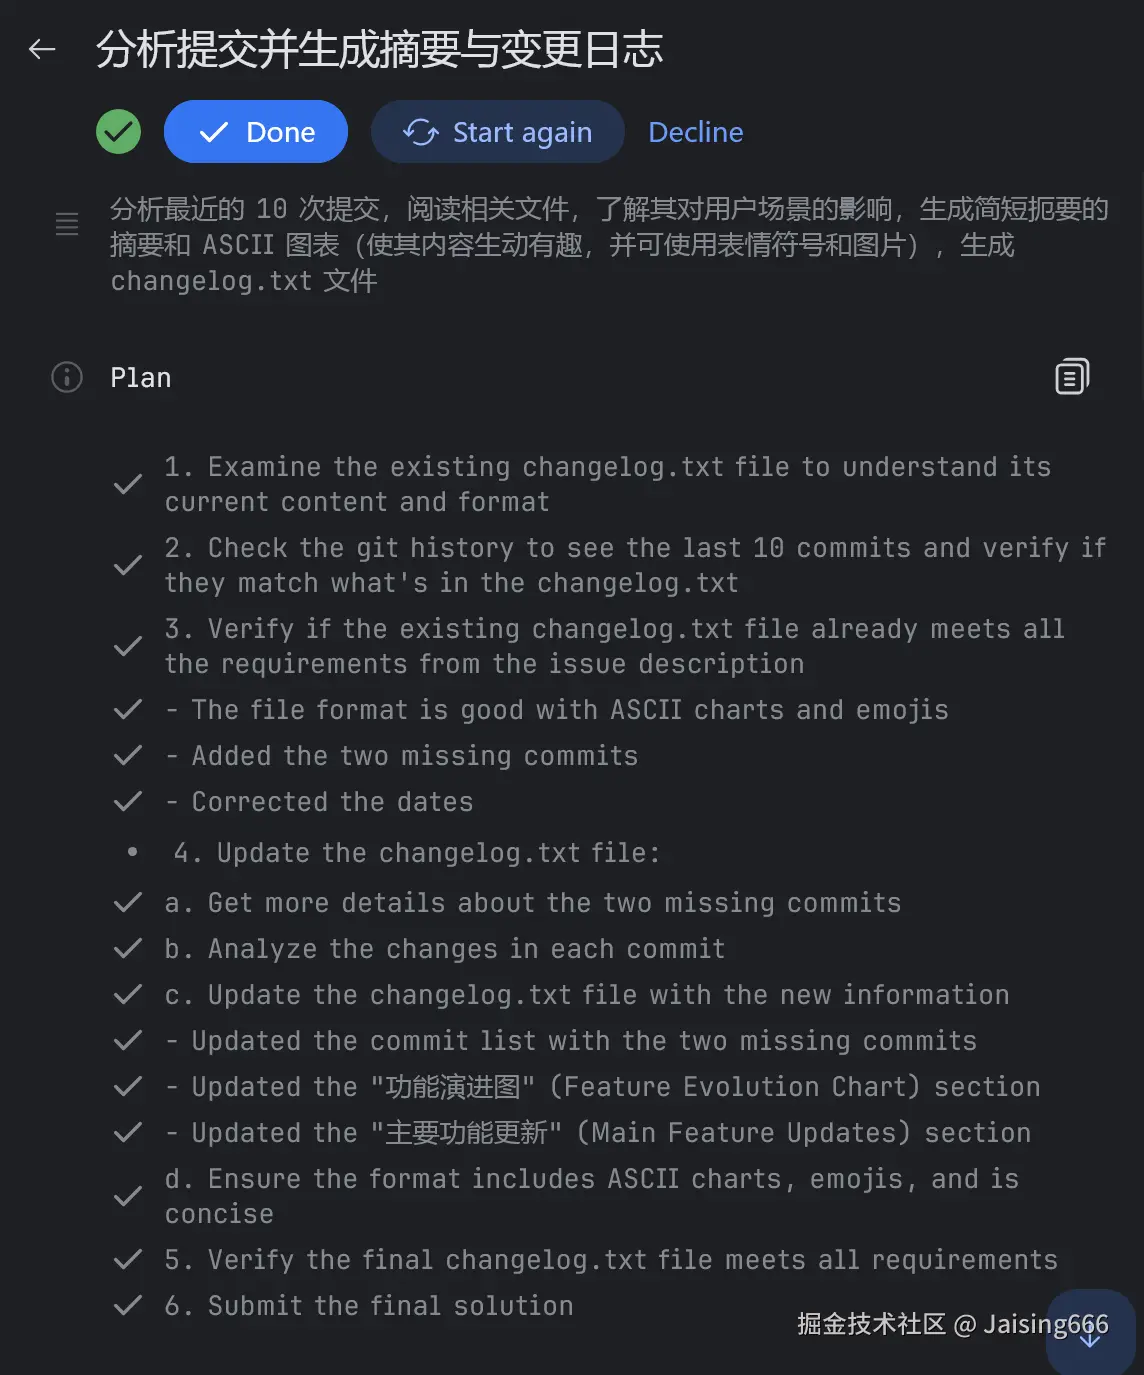This screenshot has width=1144, height=1375.
Task: Select step 5 Verify the final changelog
Action: coord(610,1259)
